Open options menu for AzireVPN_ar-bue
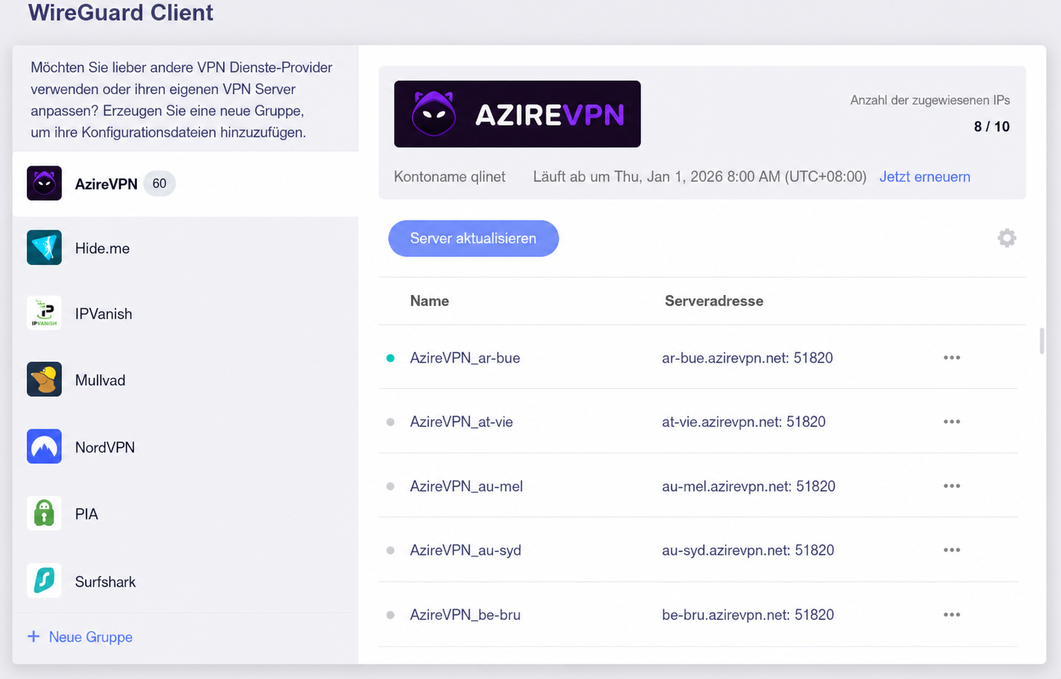The width and height of the screenshot is (1061, 679). point(952,357)
